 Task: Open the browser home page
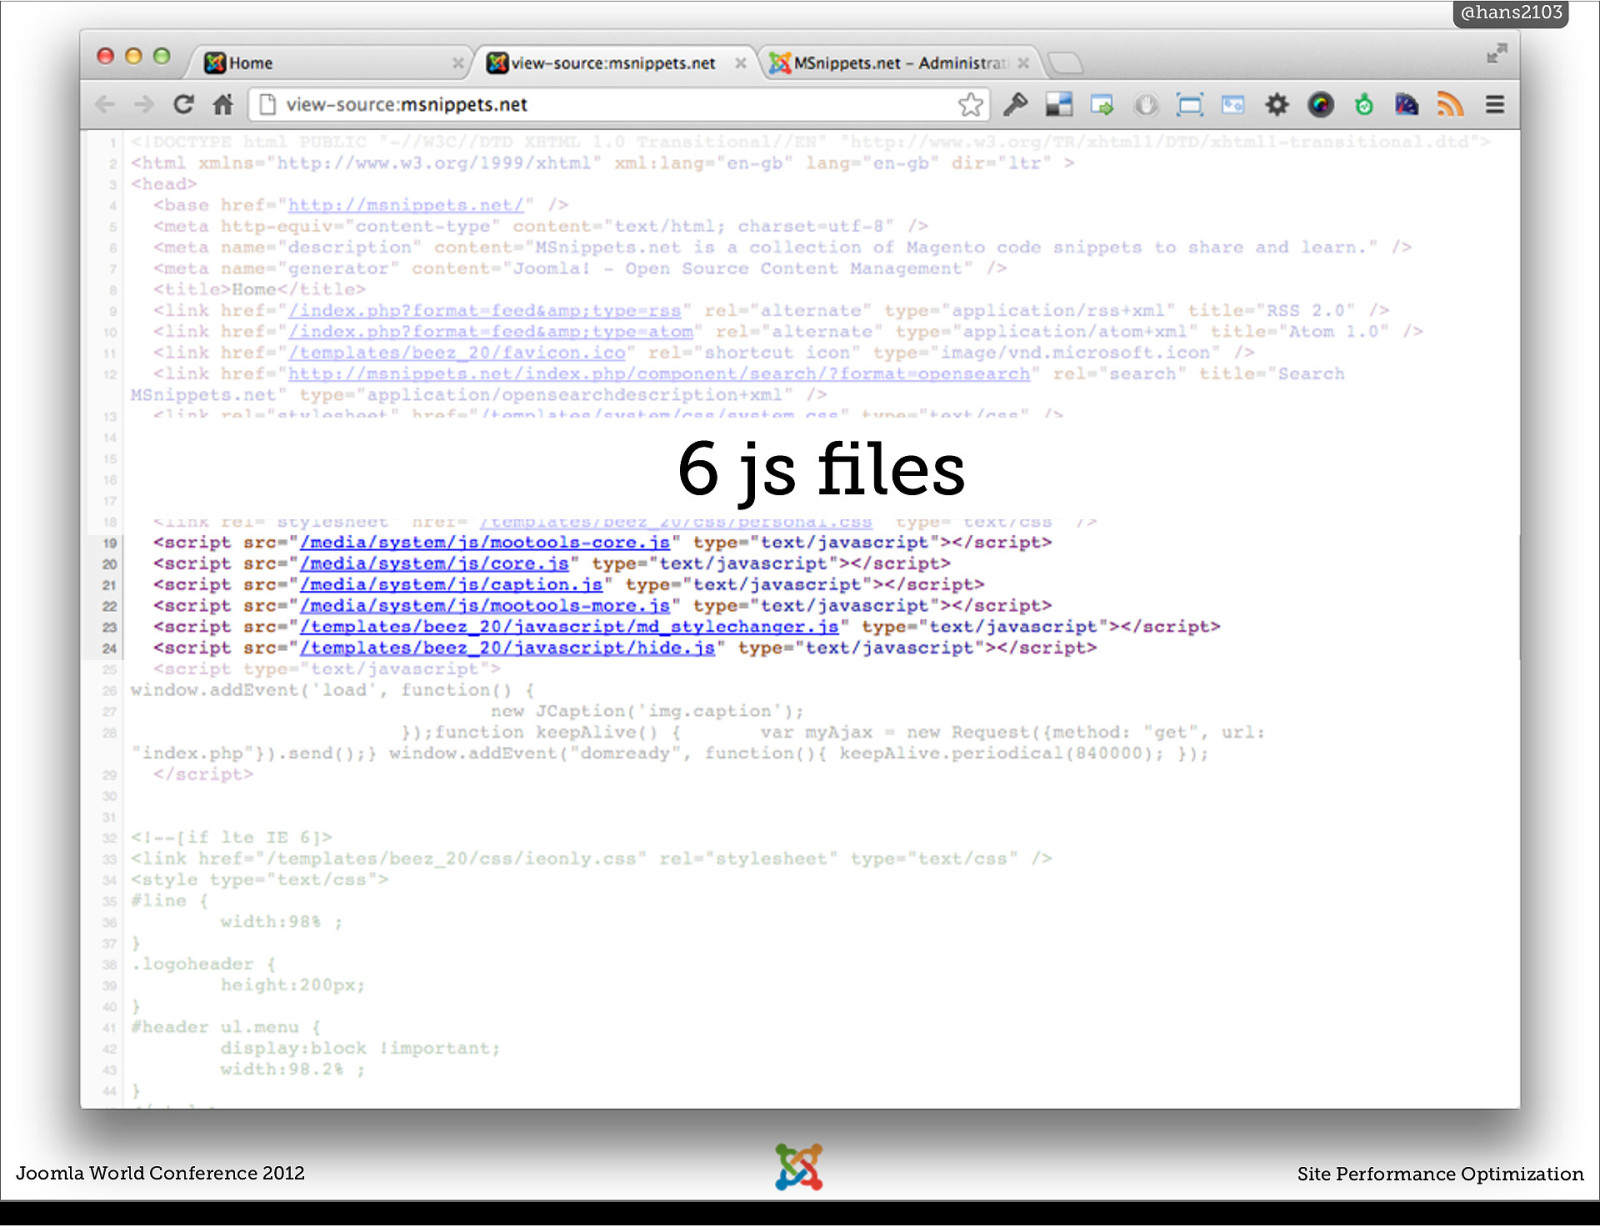coord(223,104)
